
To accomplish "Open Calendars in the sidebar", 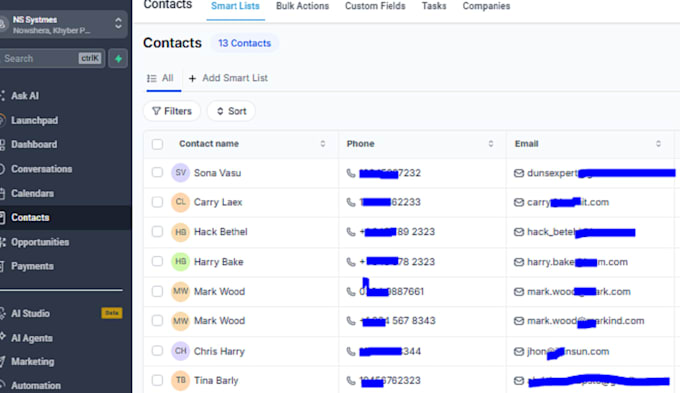I will coord(32,193).
